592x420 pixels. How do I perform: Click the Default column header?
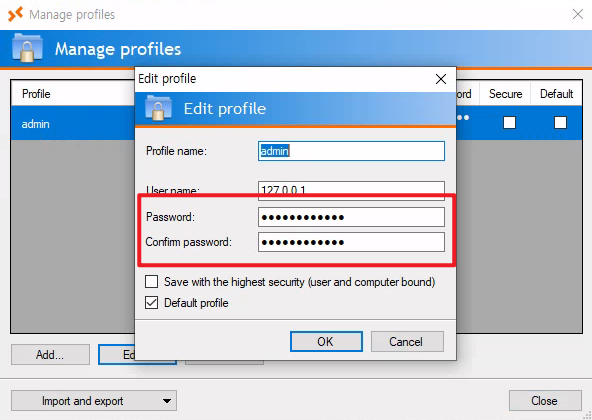pyautogui.click(x=557, y=94)
